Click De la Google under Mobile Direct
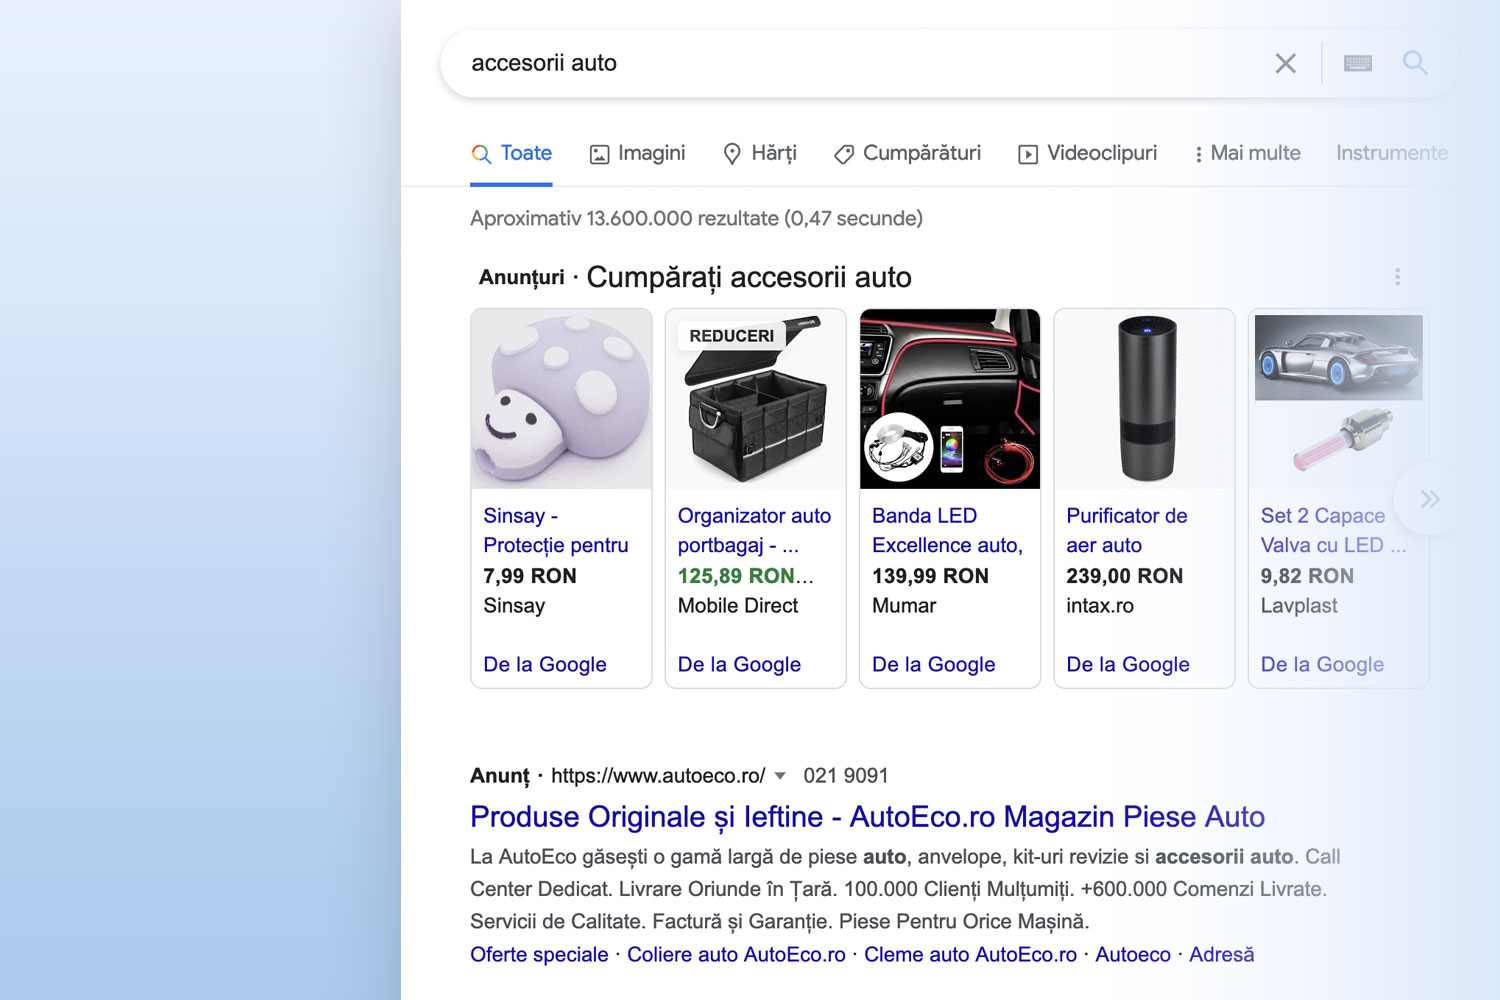Viewport: 1500px width, 1000px height. [739, 665]
